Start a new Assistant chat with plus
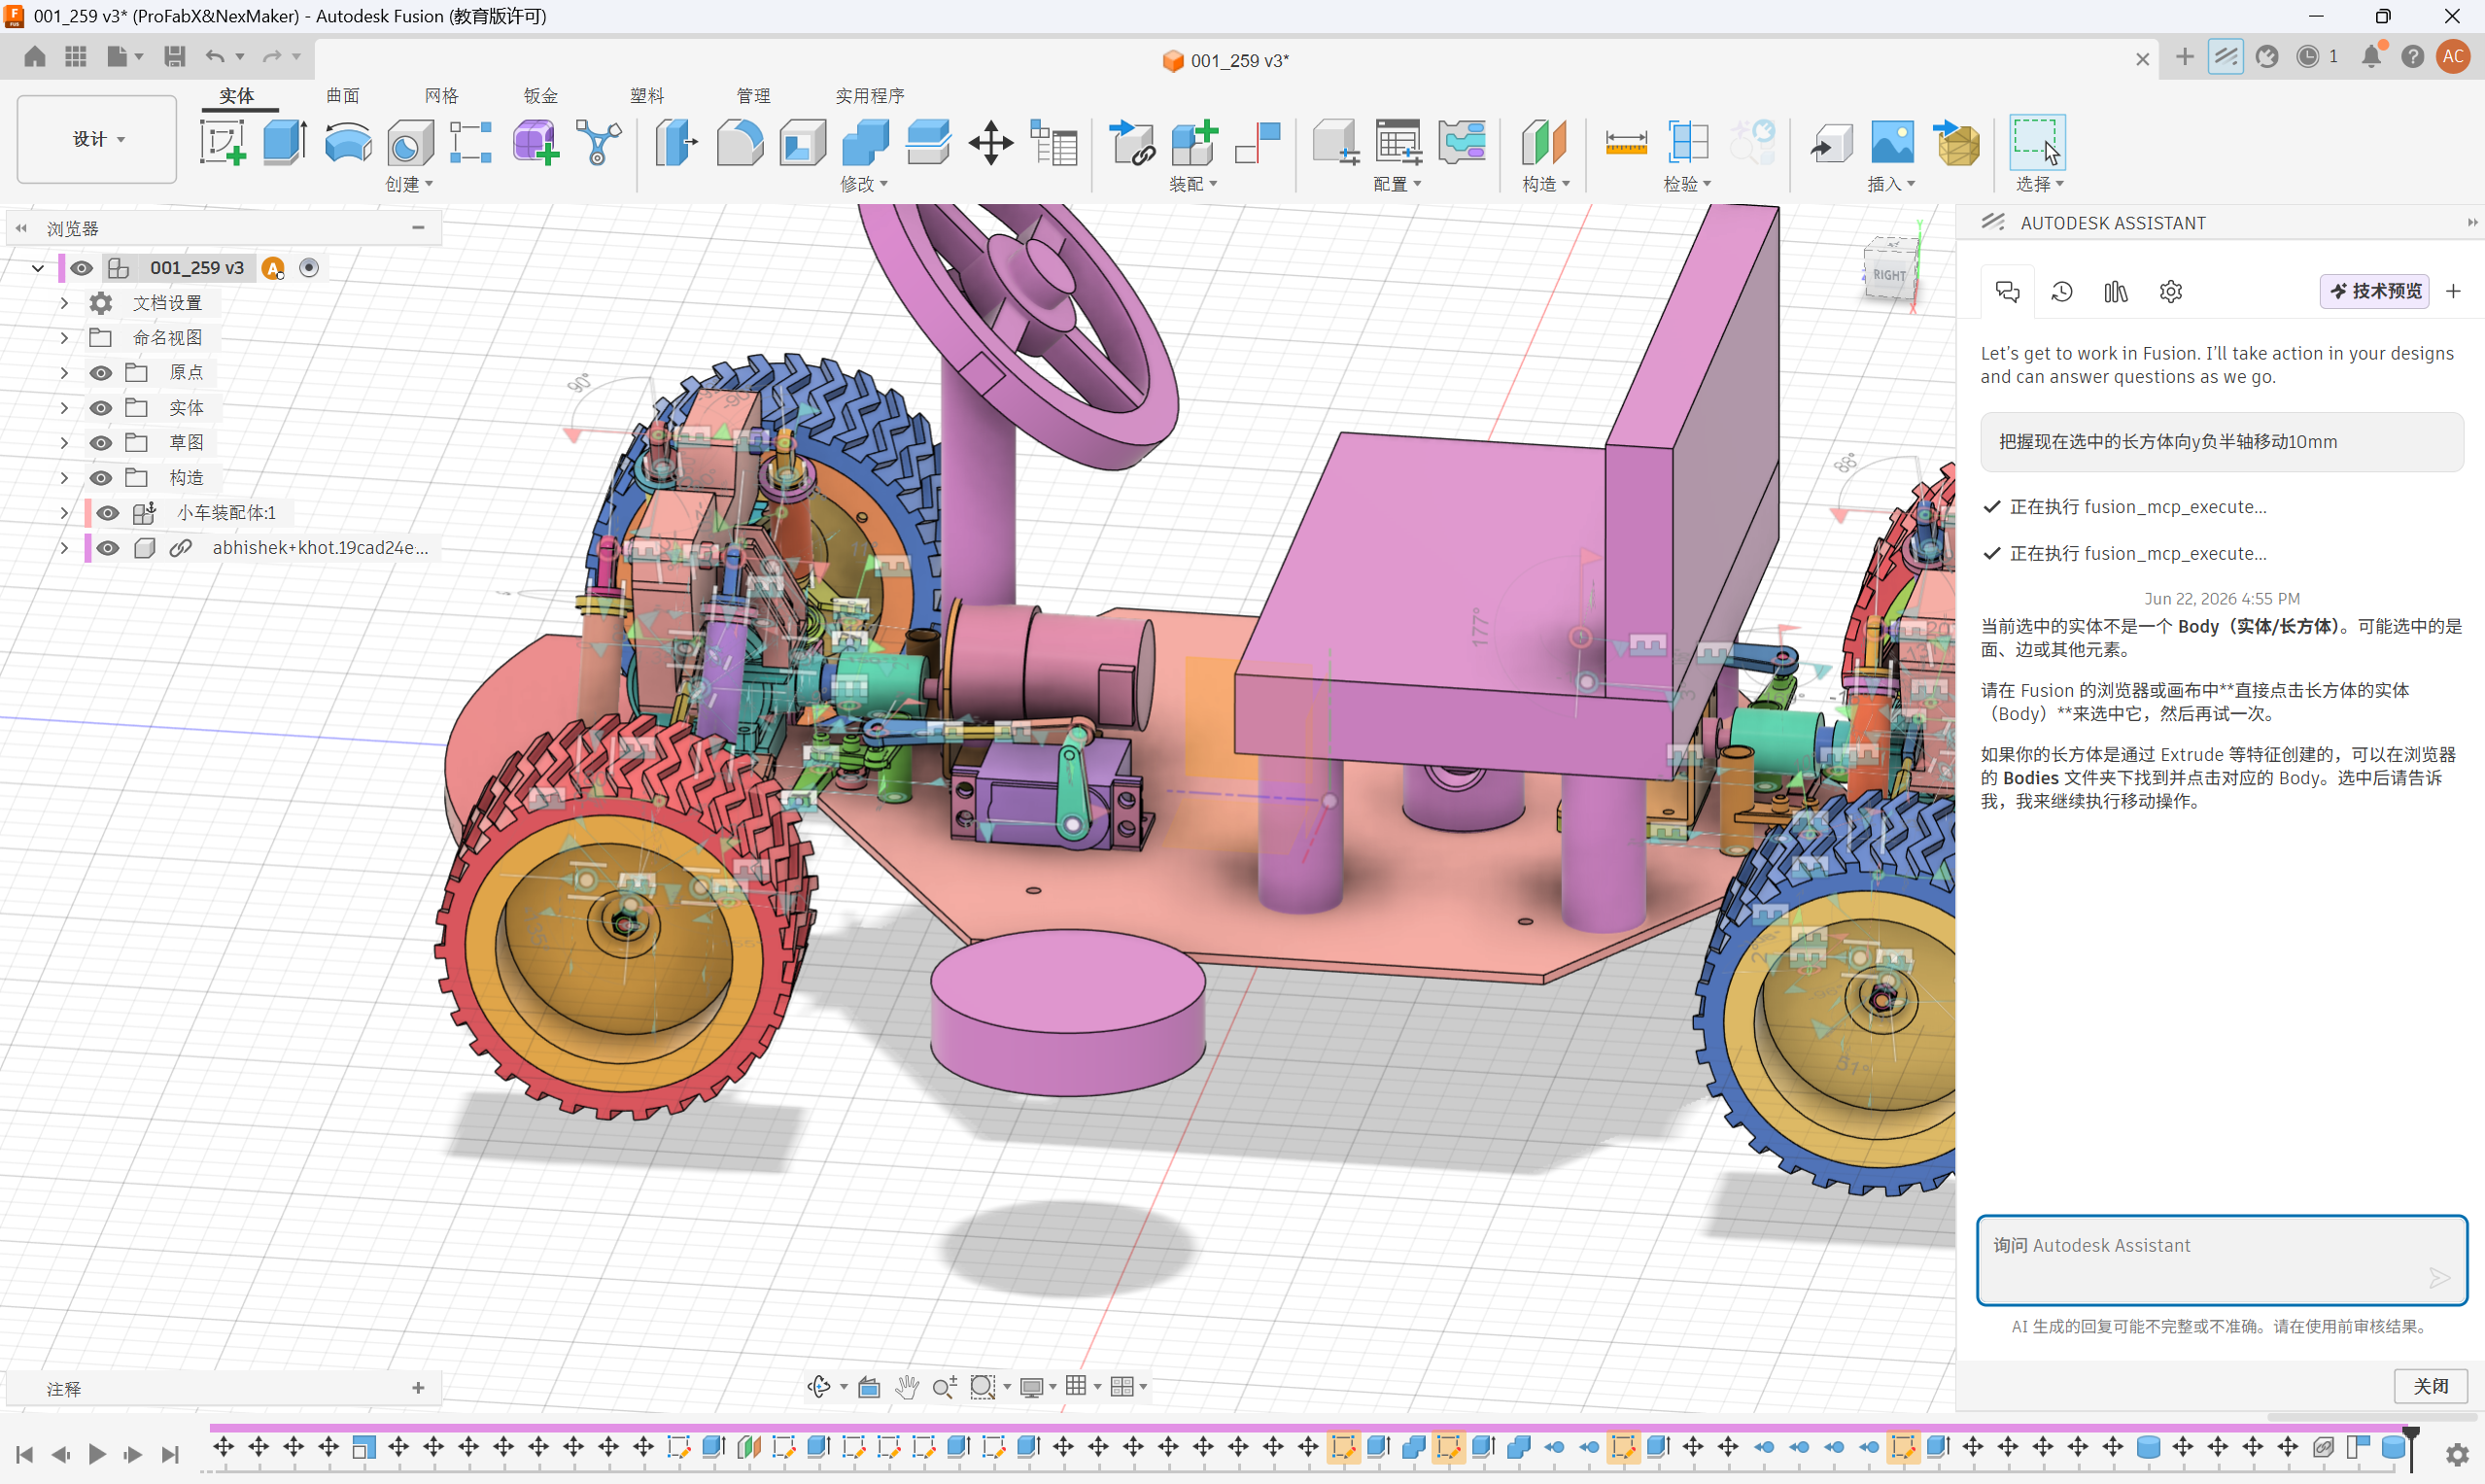Viewport: 2485px width, 1484px height. coord(2453,291)
